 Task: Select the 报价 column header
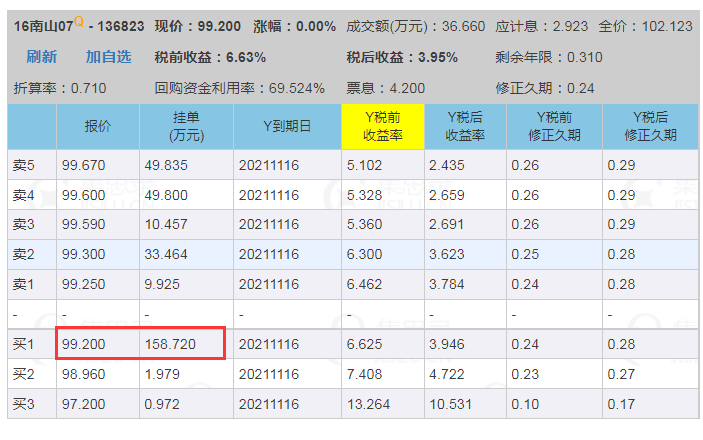click(x=97, y=126)
